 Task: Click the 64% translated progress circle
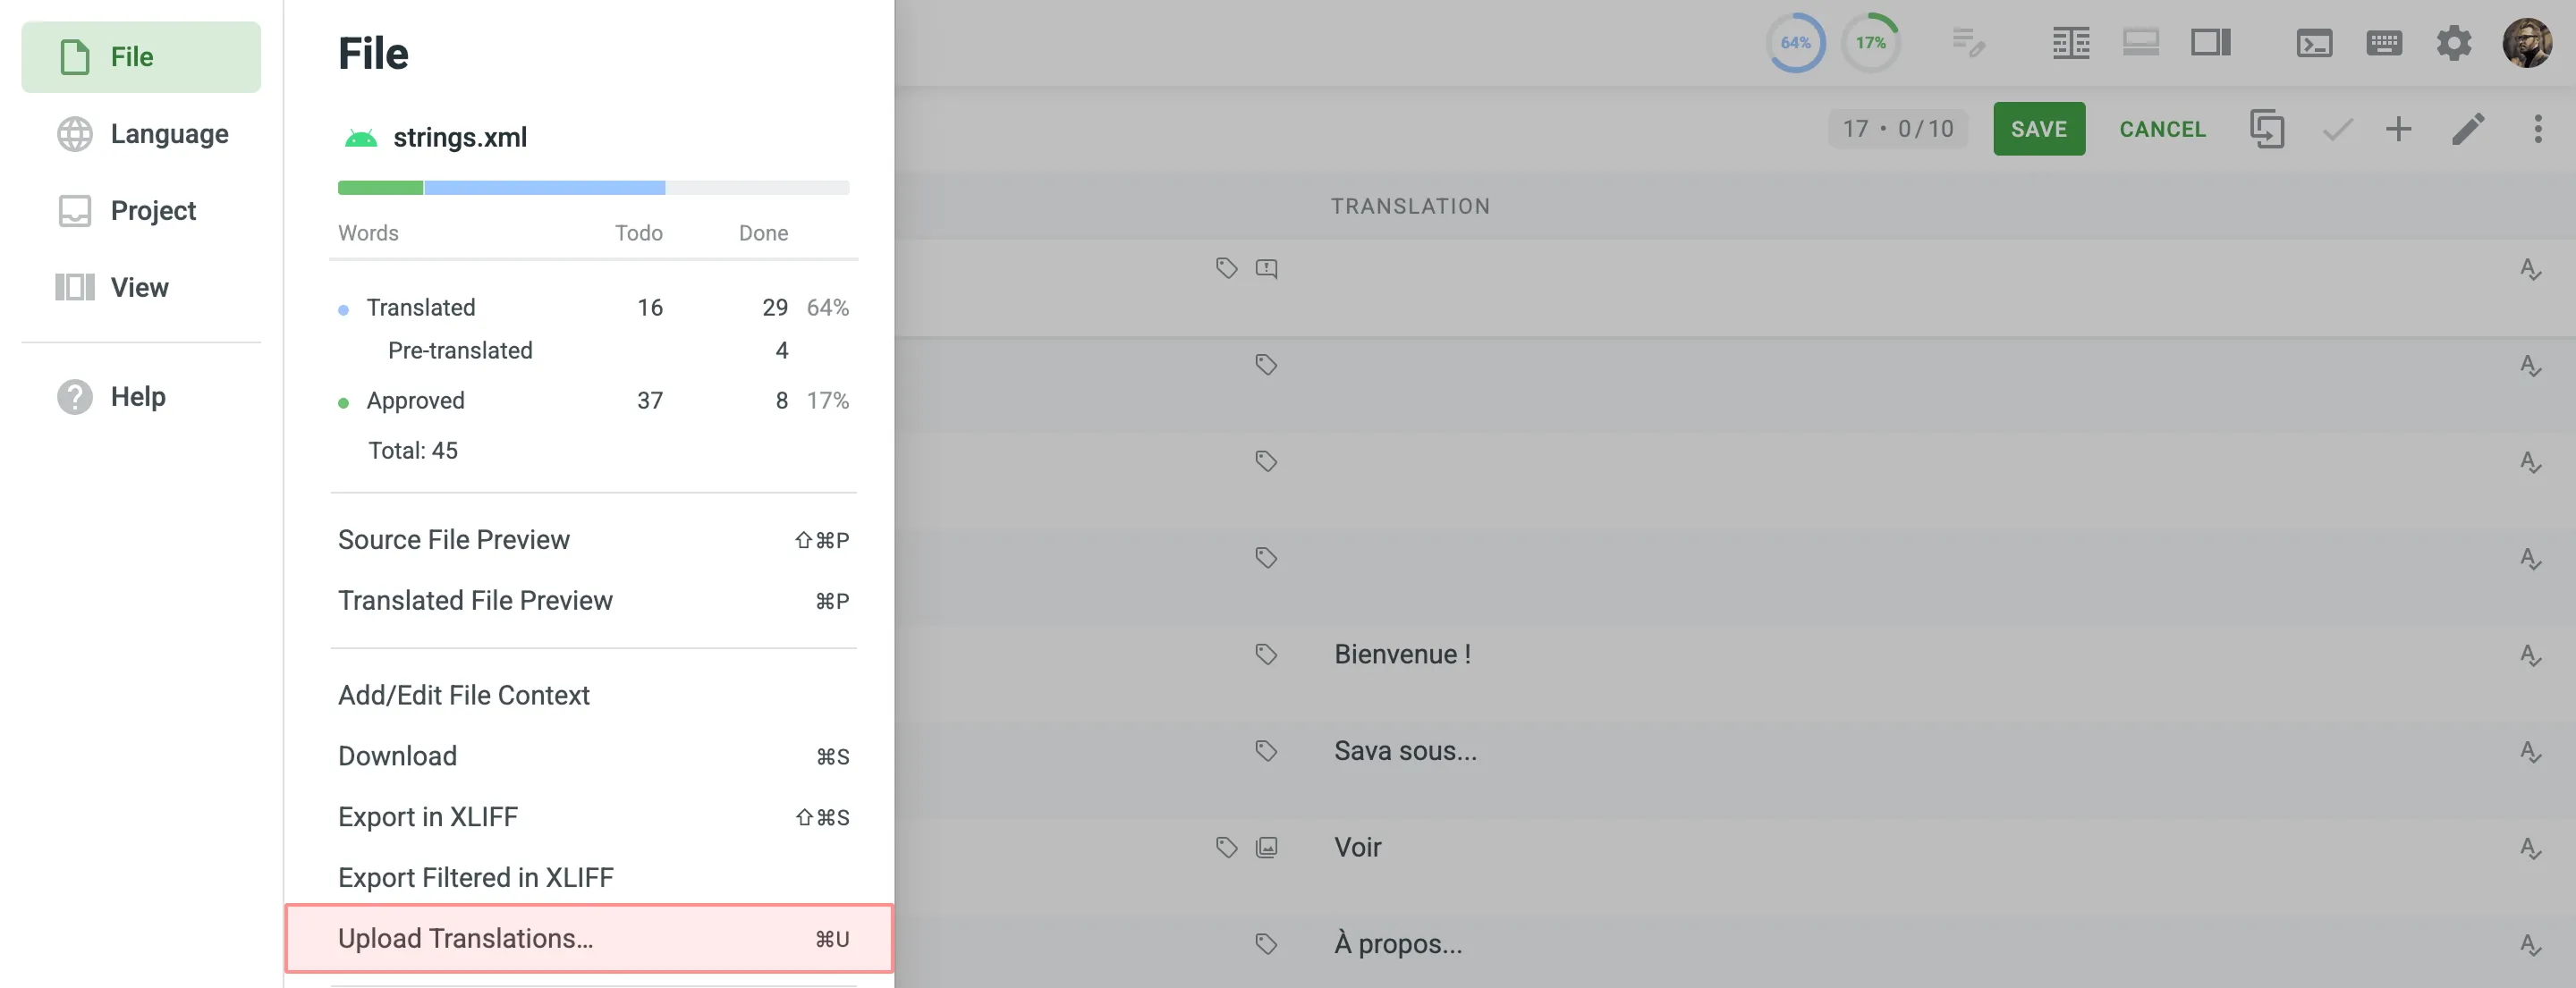[x=1795, y=42]
